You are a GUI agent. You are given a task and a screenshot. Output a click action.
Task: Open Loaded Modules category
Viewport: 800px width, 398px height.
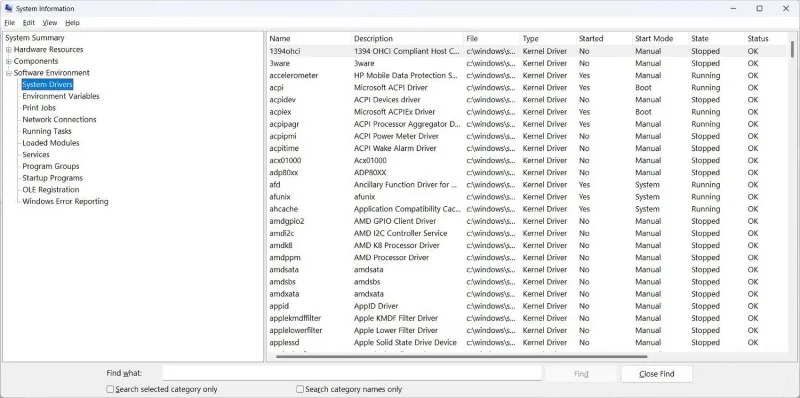[51, 143]
